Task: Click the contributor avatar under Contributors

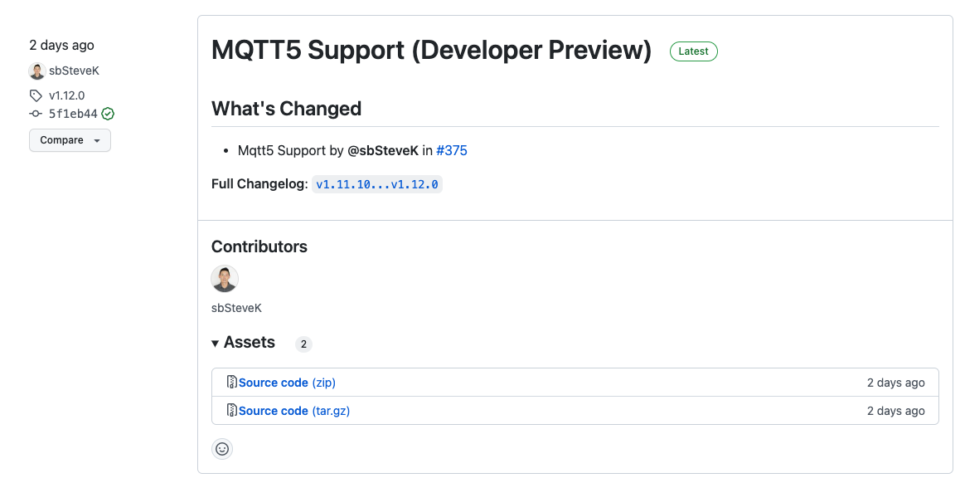Action: point(225,279)
